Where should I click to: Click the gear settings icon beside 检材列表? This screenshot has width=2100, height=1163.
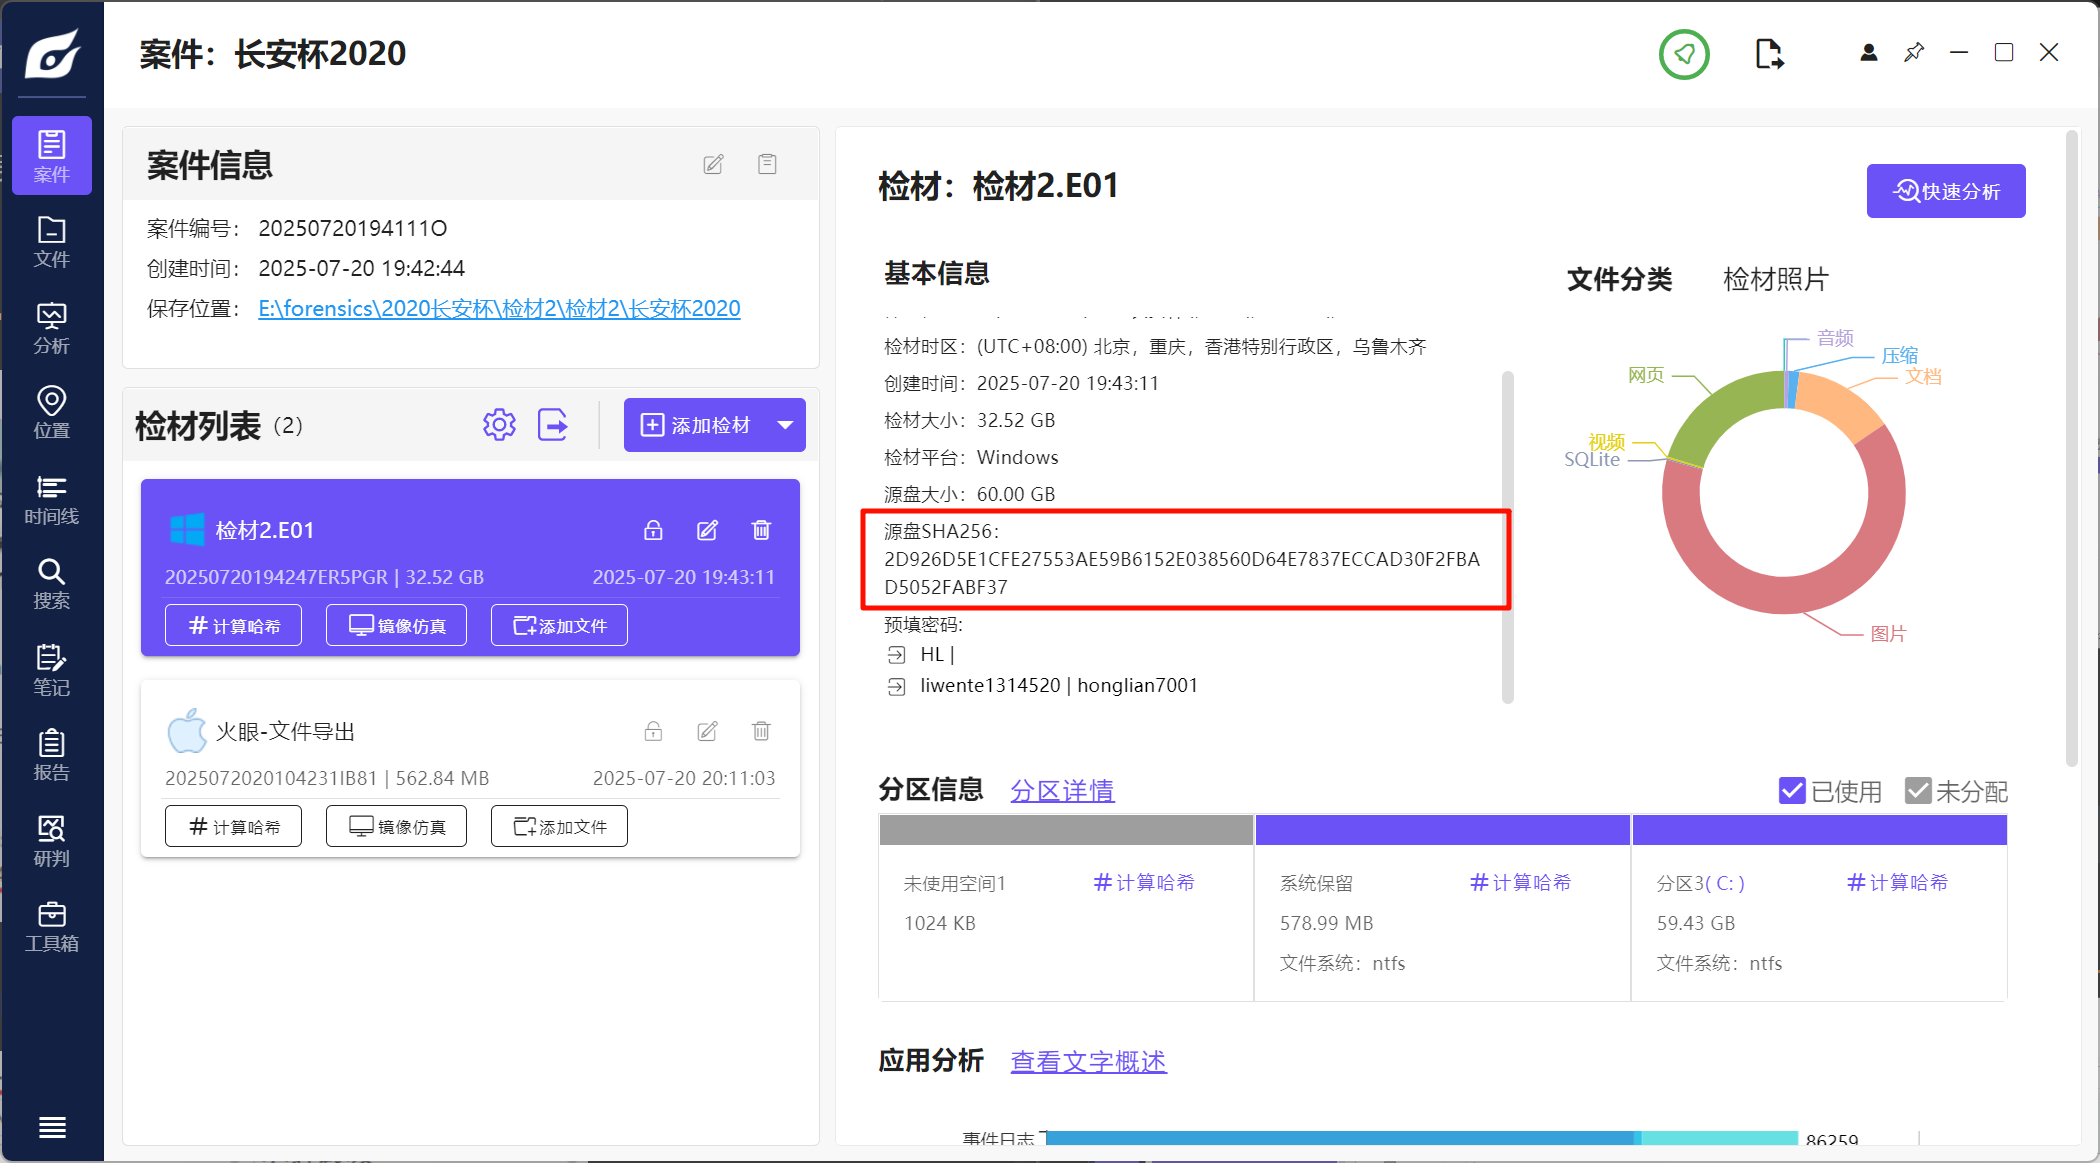499,425
